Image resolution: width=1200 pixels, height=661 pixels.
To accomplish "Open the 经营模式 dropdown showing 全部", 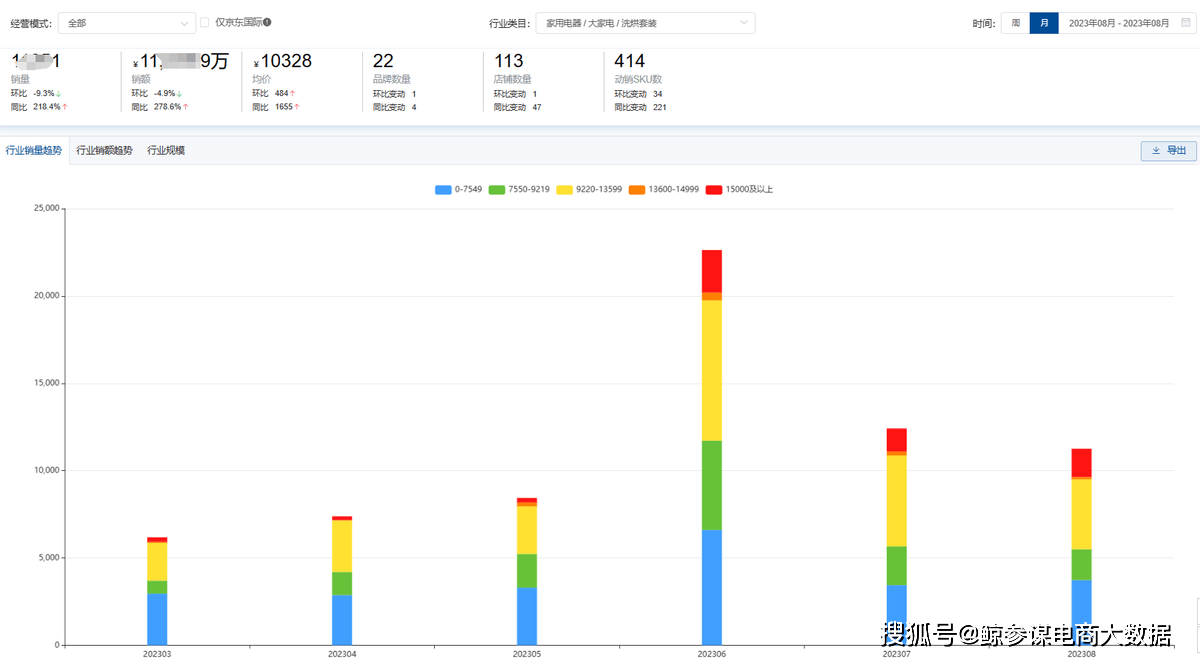I will coord(127,23).
